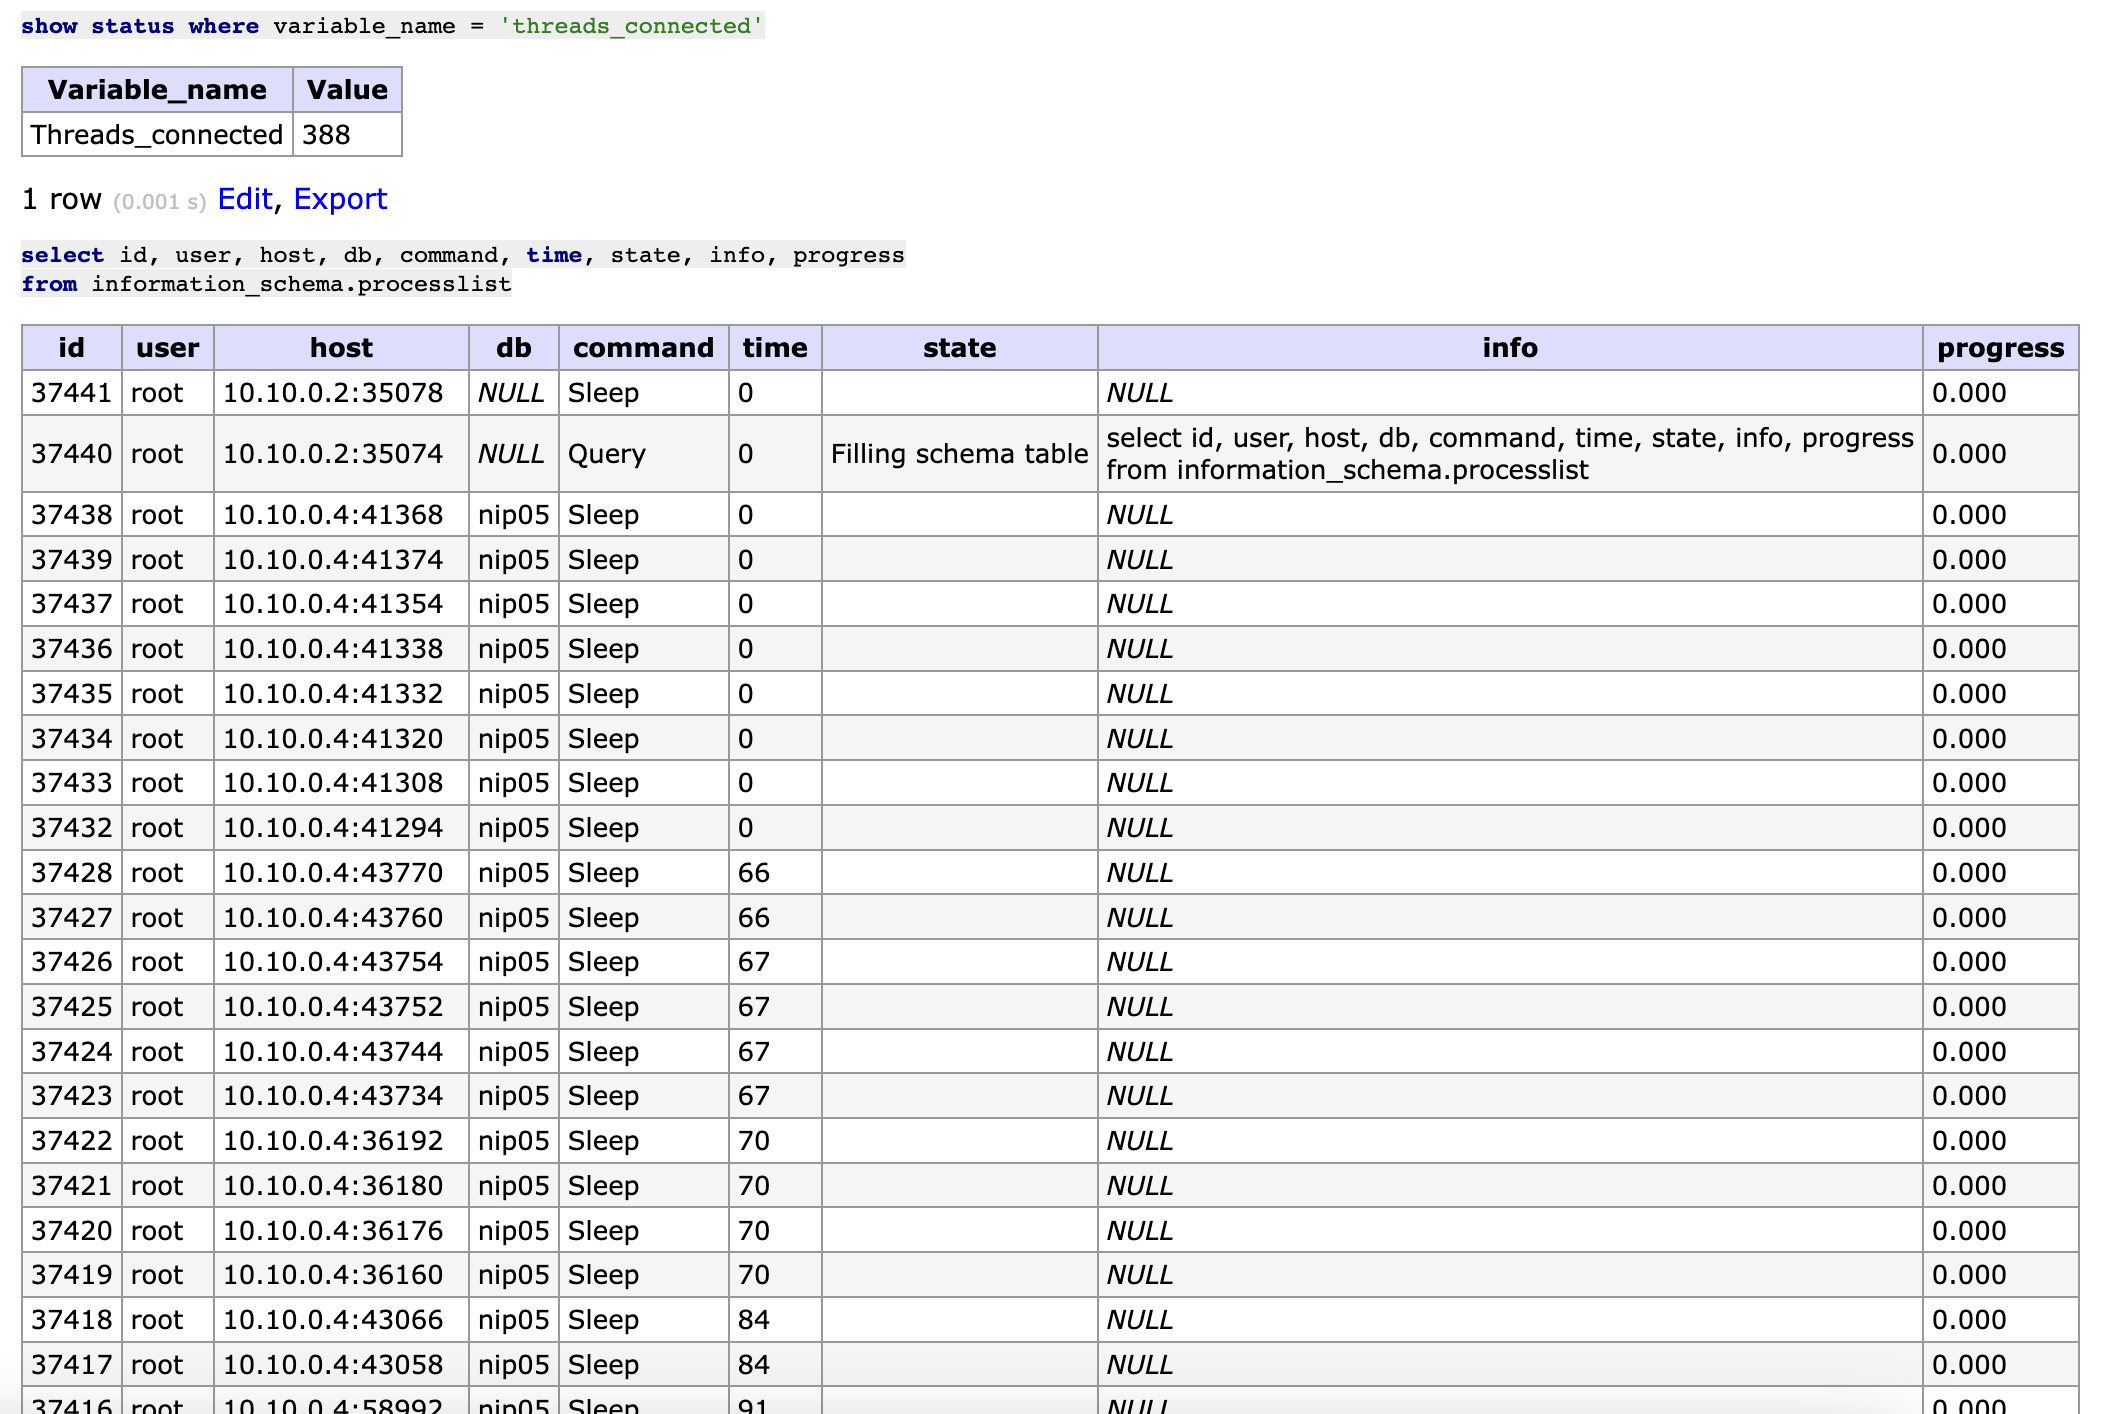Select NULL db cell in row 37441
The width and height of the screenshot is (2106, 1414).
pos(514,393)
